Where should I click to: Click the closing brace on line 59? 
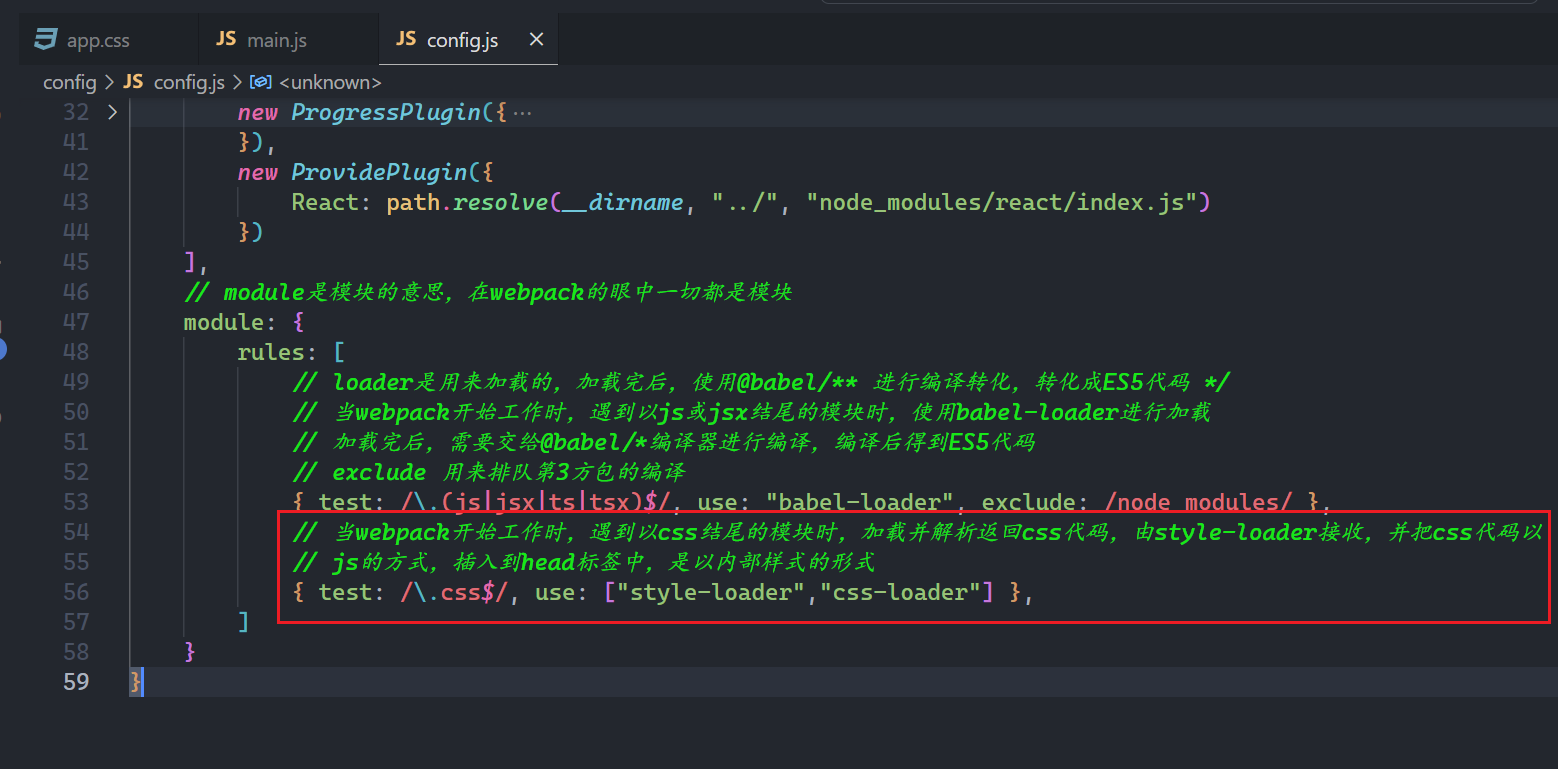point(136,682)
